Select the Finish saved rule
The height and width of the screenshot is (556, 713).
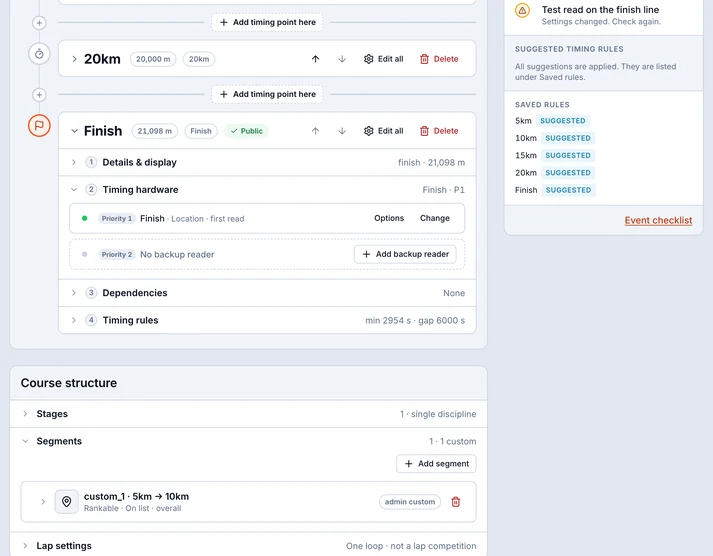(x=526, y=190)
